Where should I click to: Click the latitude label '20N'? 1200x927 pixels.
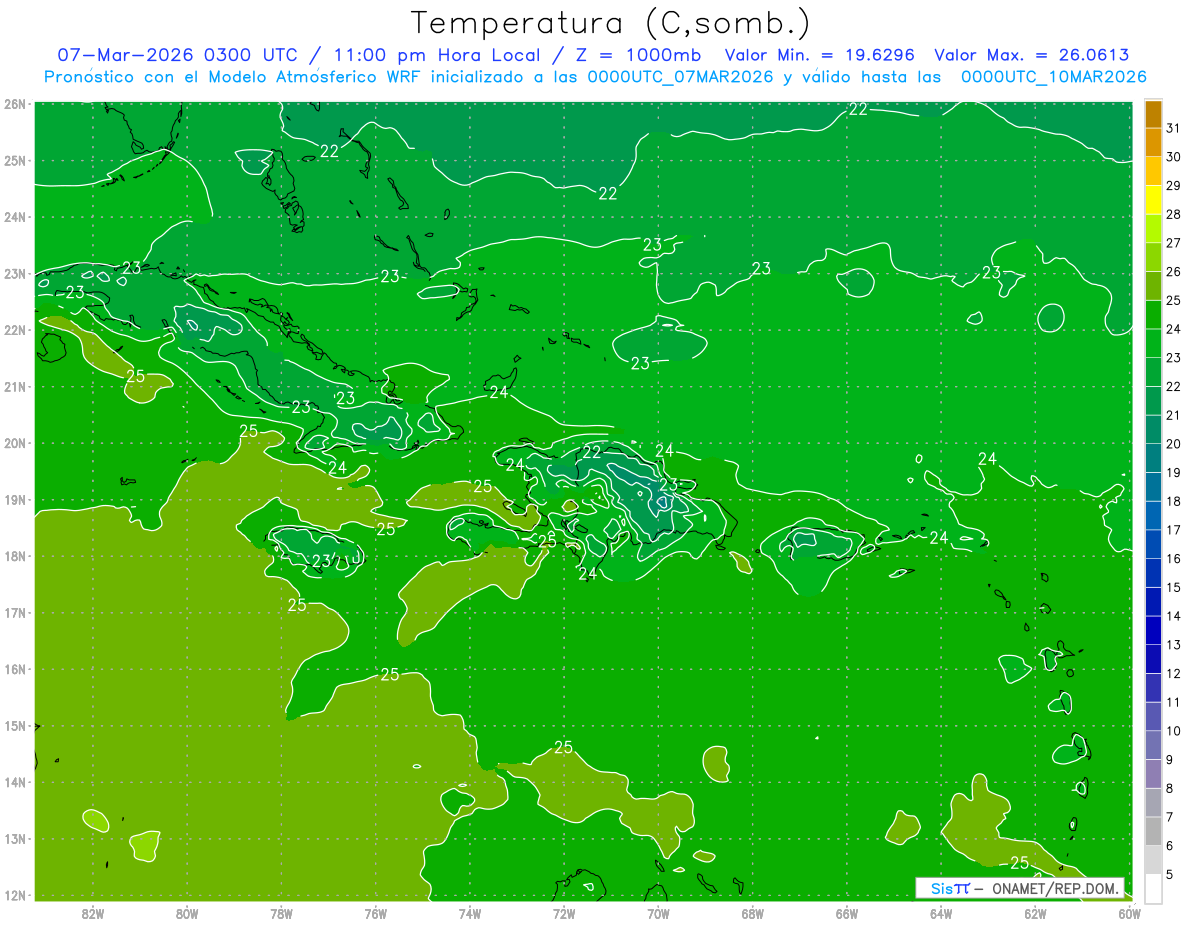click(x=15, y=443)
